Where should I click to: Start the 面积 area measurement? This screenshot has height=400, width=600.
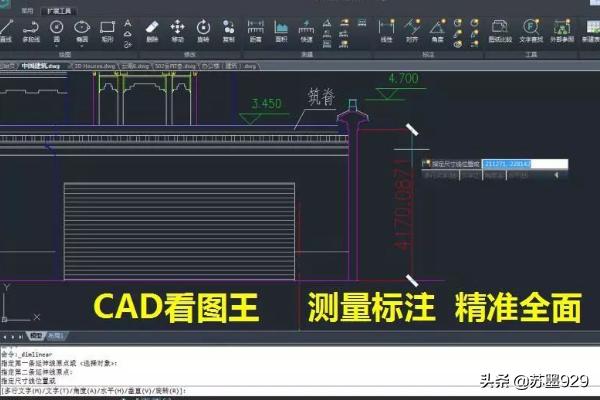tap(281, 31)
